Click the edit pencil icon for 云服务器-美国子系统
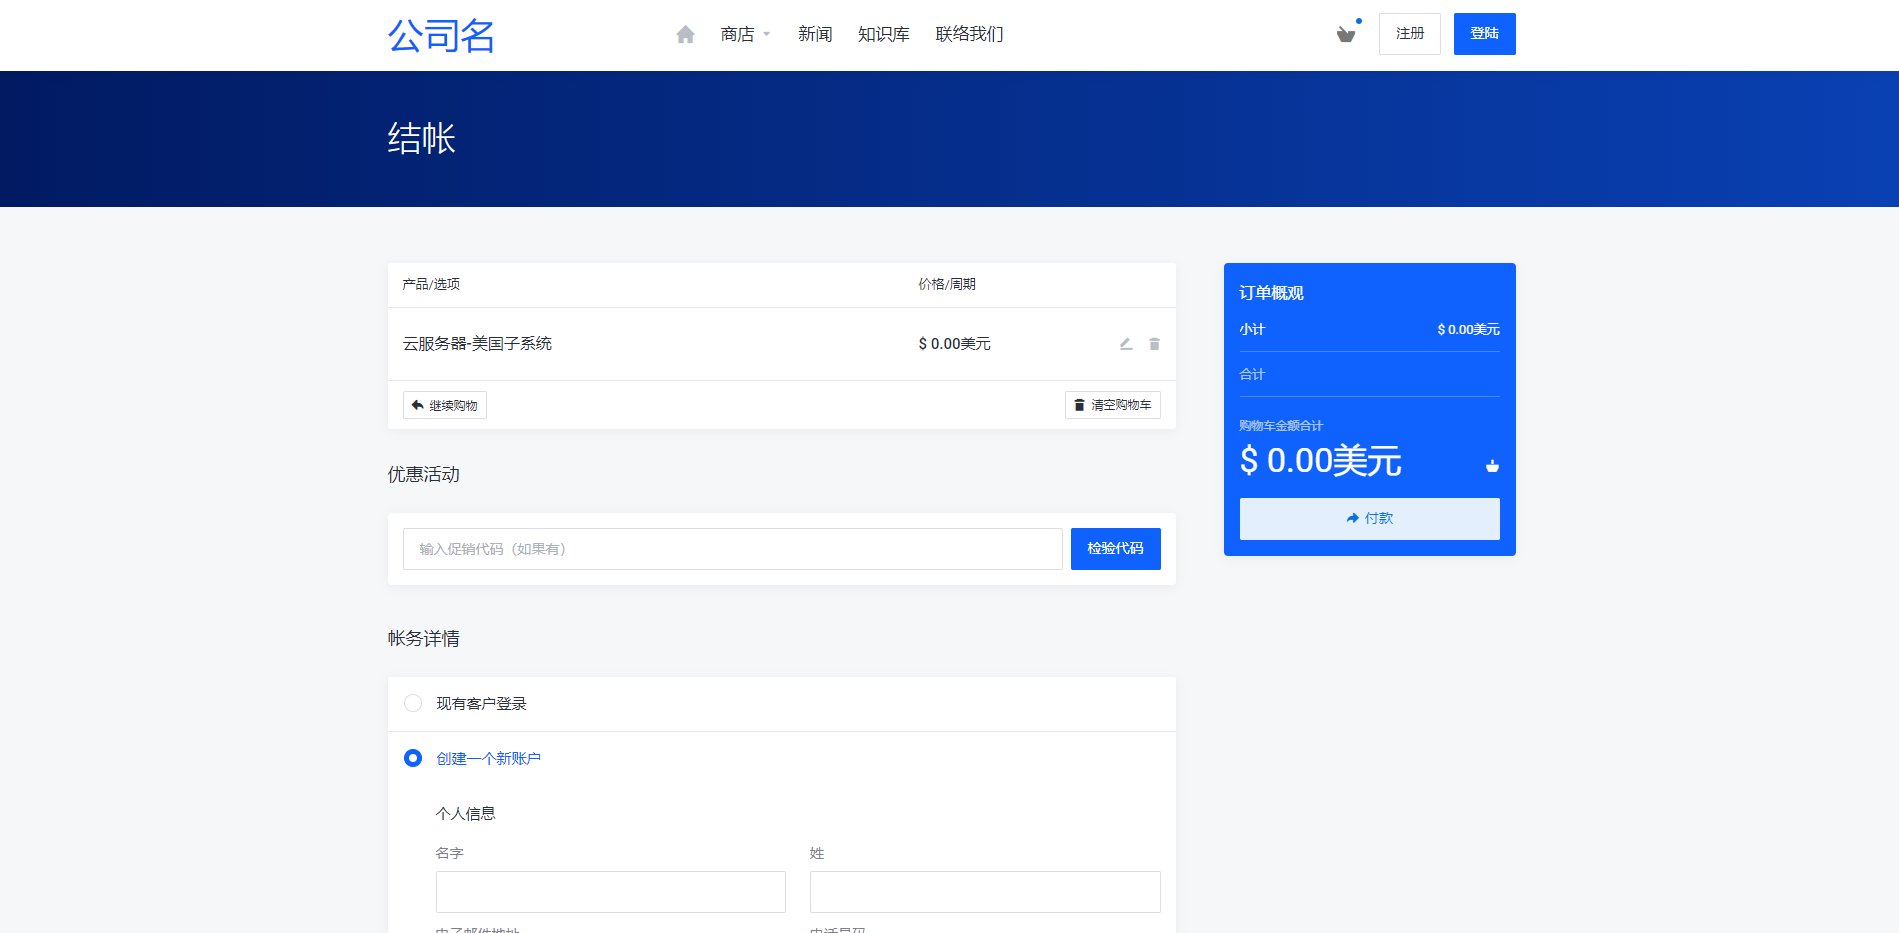The image size is (1899, 933). [x=1125, y=343]
